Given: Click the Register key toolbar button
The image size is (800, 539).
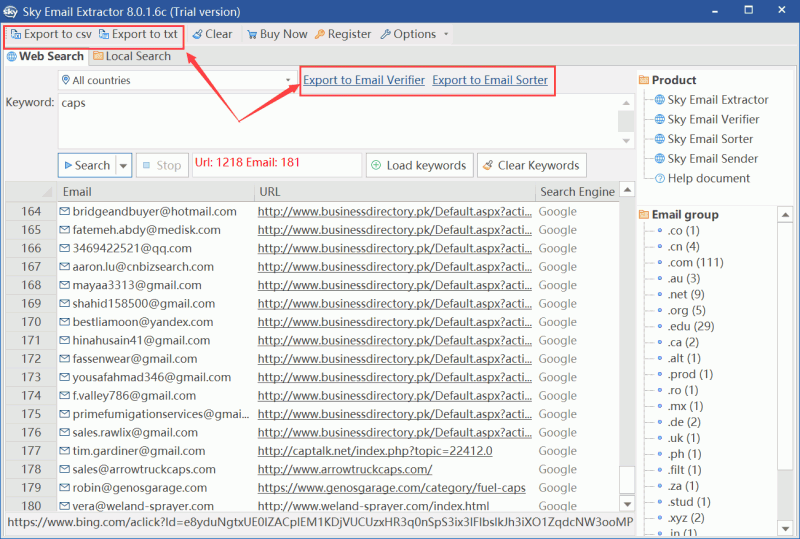Looking at the screenshot, I should [x=343, y=34].
